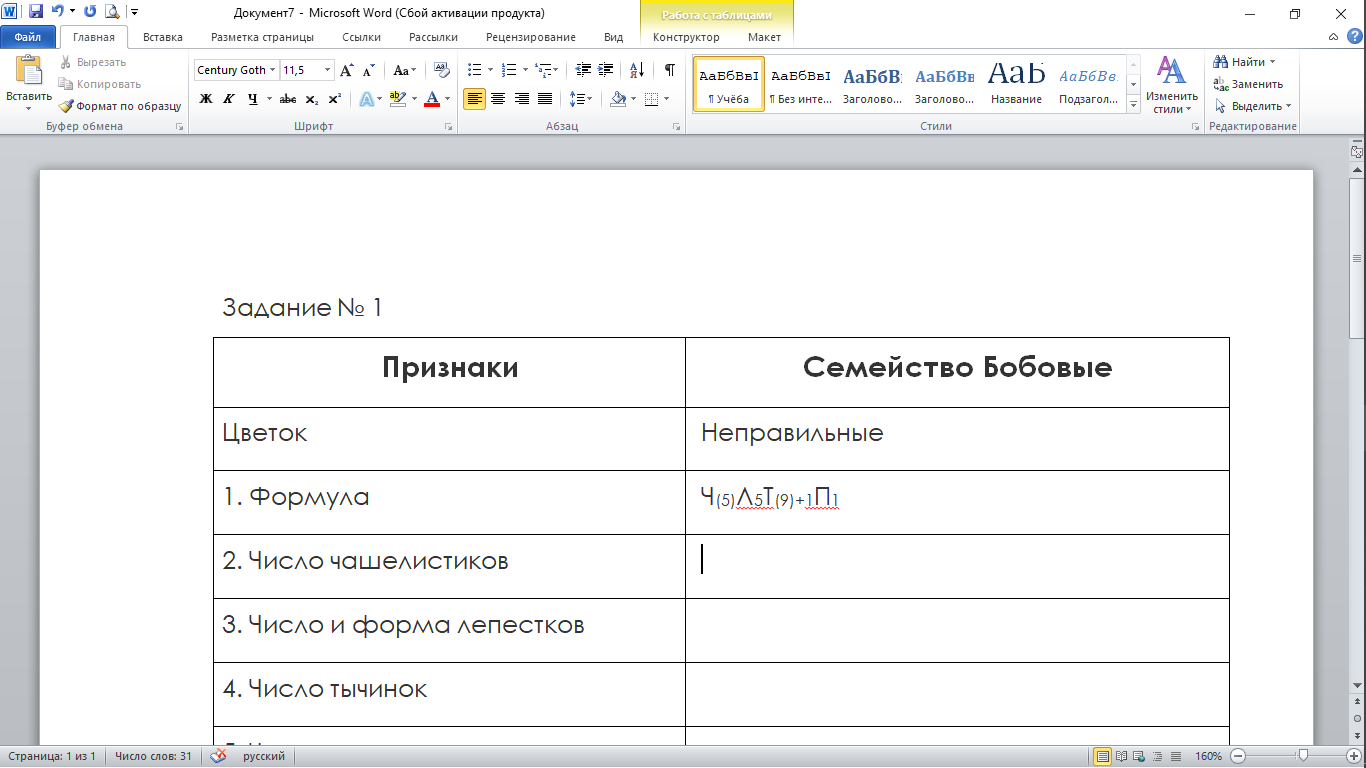This screenshot has height=768, width=1366.
Task: Toggle Outline view in the status bar
Action: (1157, 757)
